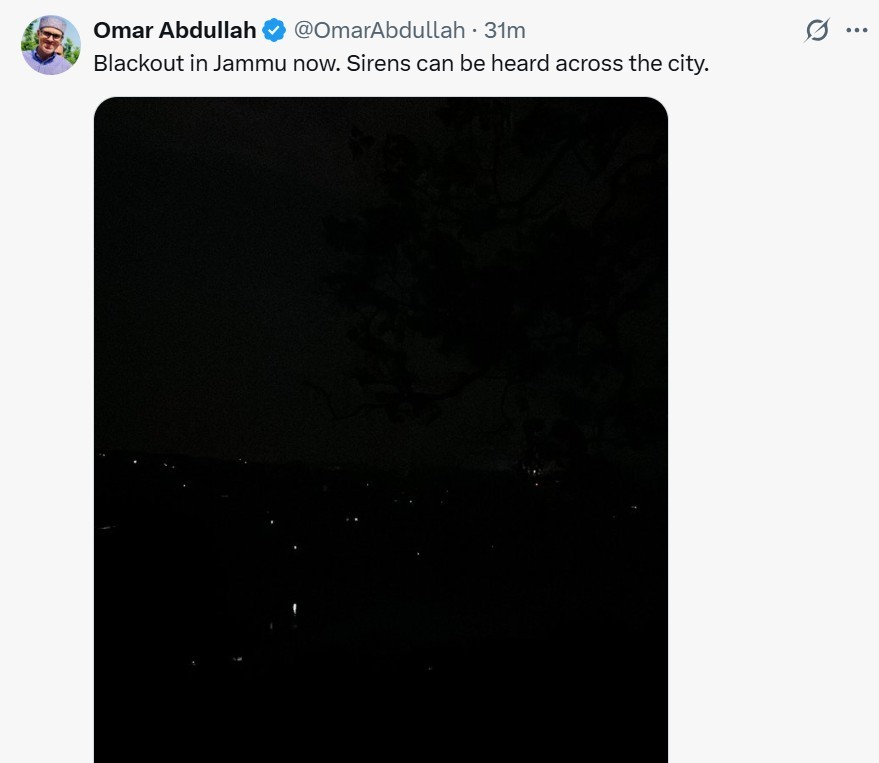Open the three-dot more options menu

857,30
